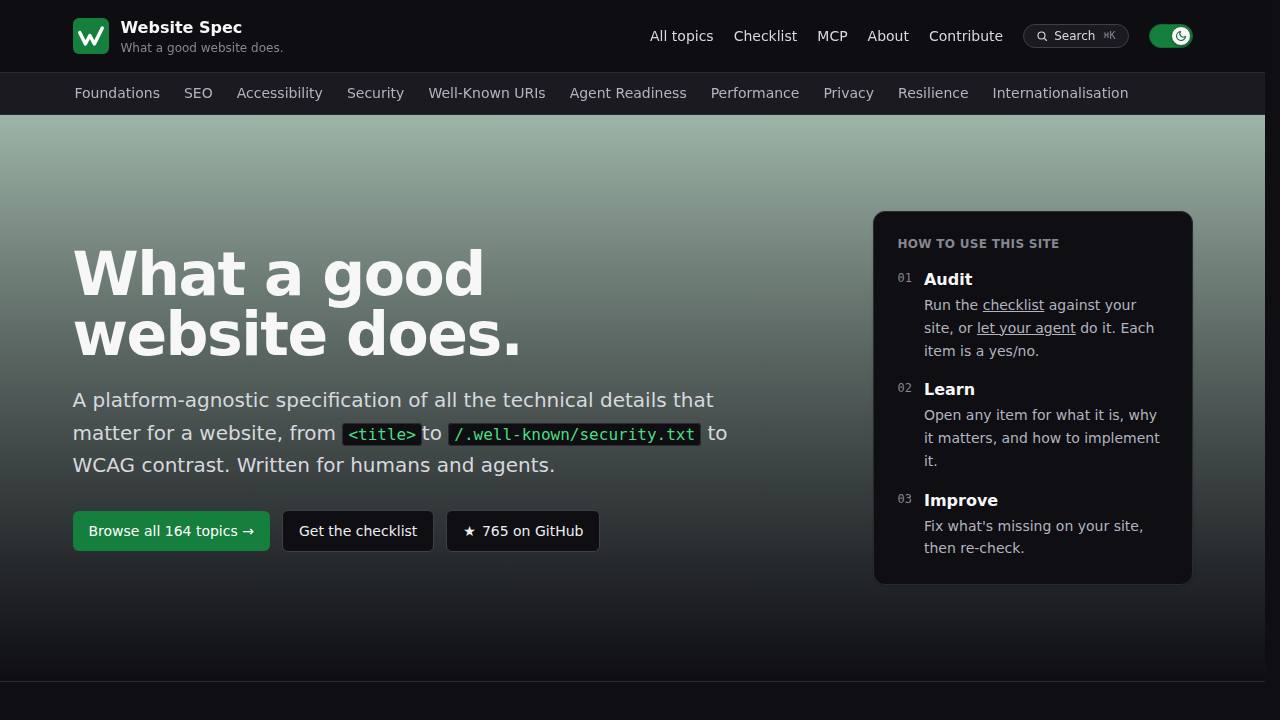Open All topics in the header
This screenshot has height=720, width=1280.
[x=681, y=36]
